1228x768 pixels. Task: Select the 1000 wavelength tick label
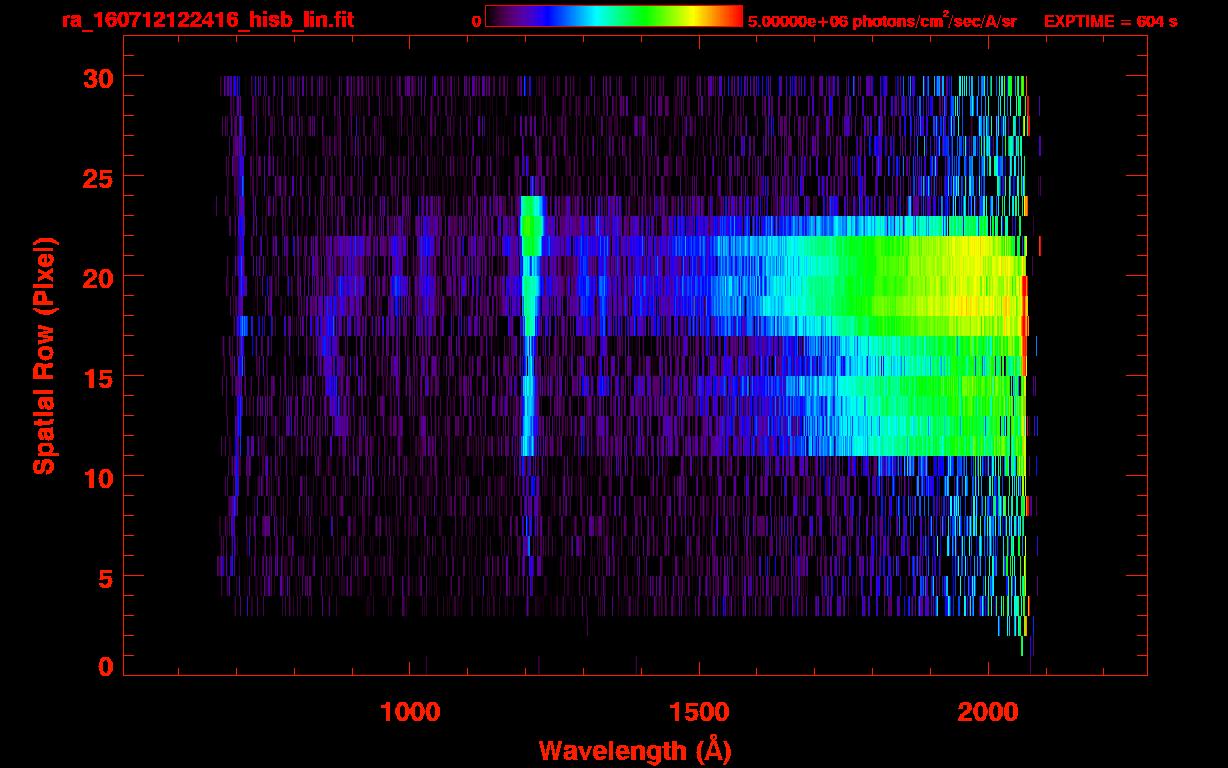click(x=410, y=712)
